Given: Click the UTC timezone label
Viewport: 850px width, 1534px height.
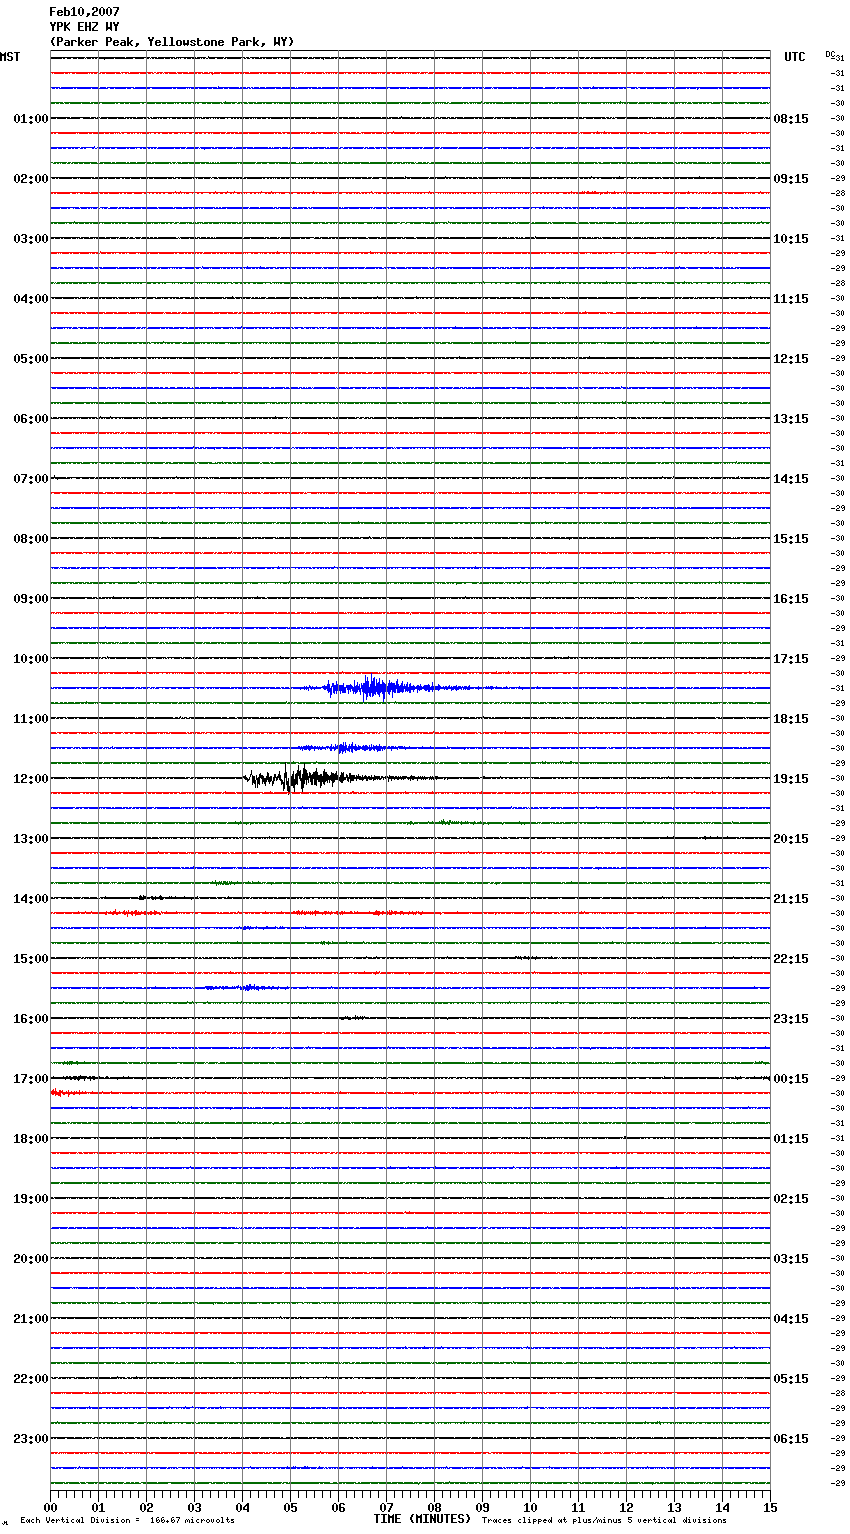Looking at the screenshot, I should 795,57.
